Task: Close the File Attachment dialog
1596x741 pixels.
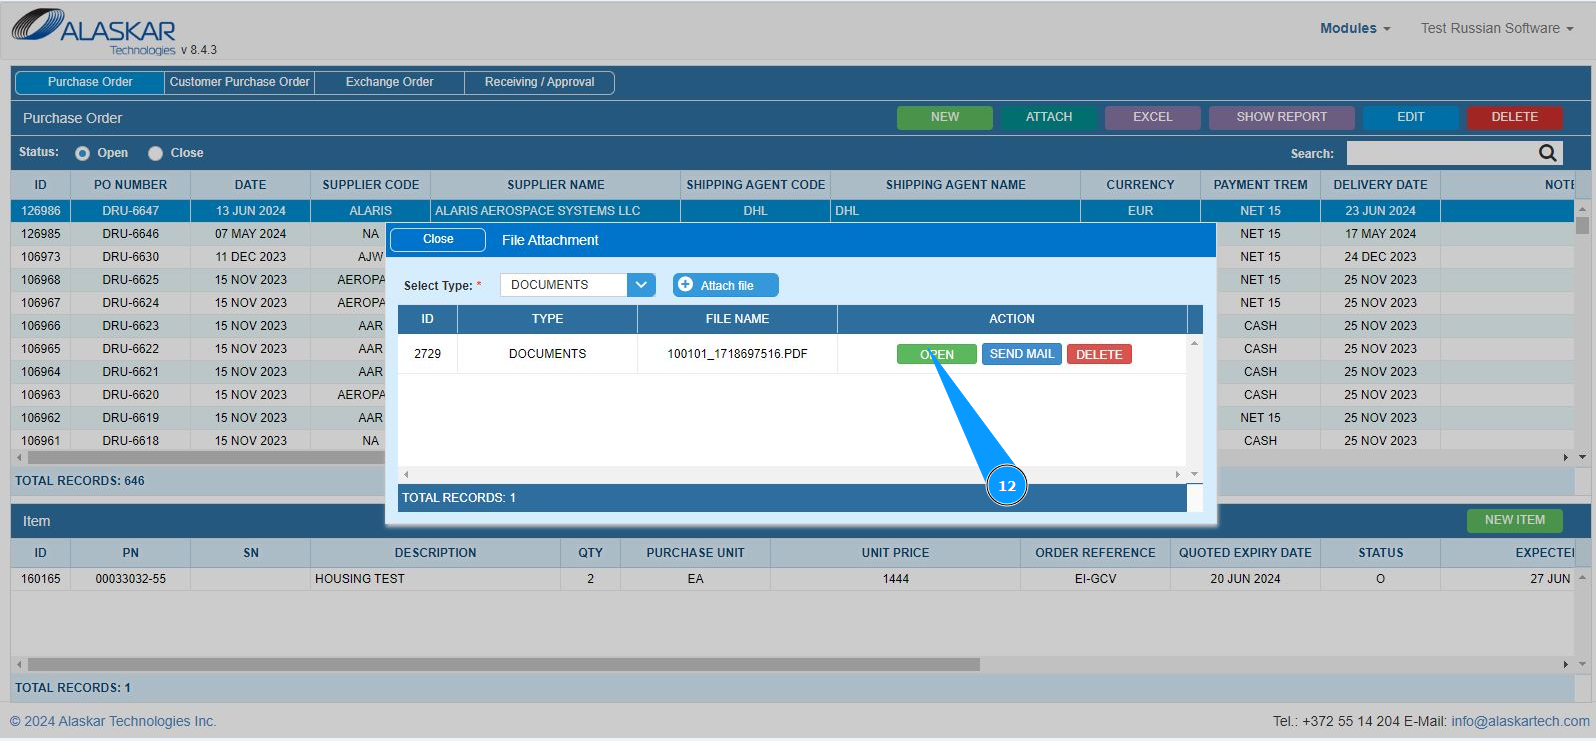Action: pos(438,240)
